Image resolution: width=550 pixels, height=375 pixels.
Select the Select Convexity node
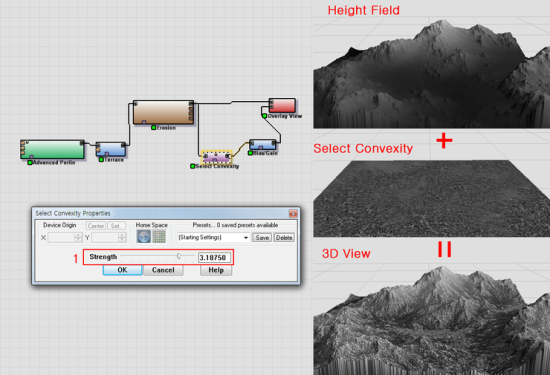click(x=216, y=158)
